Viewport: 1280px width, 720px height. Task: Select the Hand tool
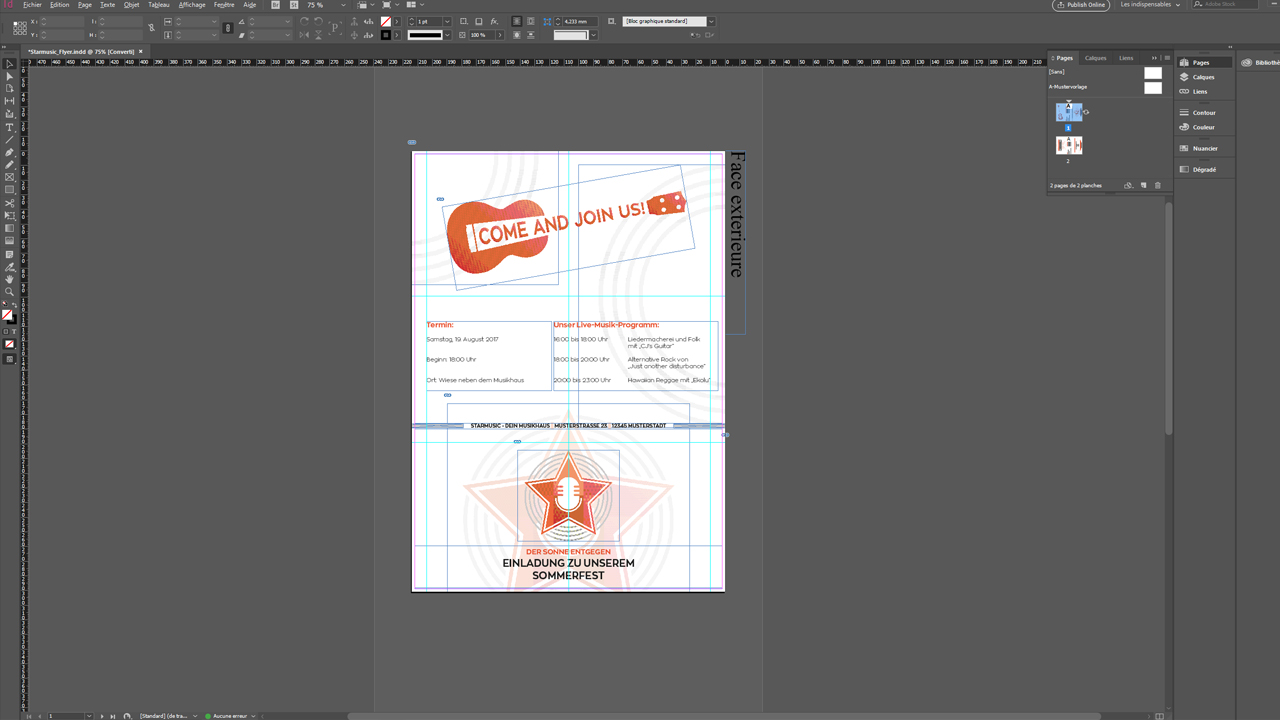pos(10,280)
